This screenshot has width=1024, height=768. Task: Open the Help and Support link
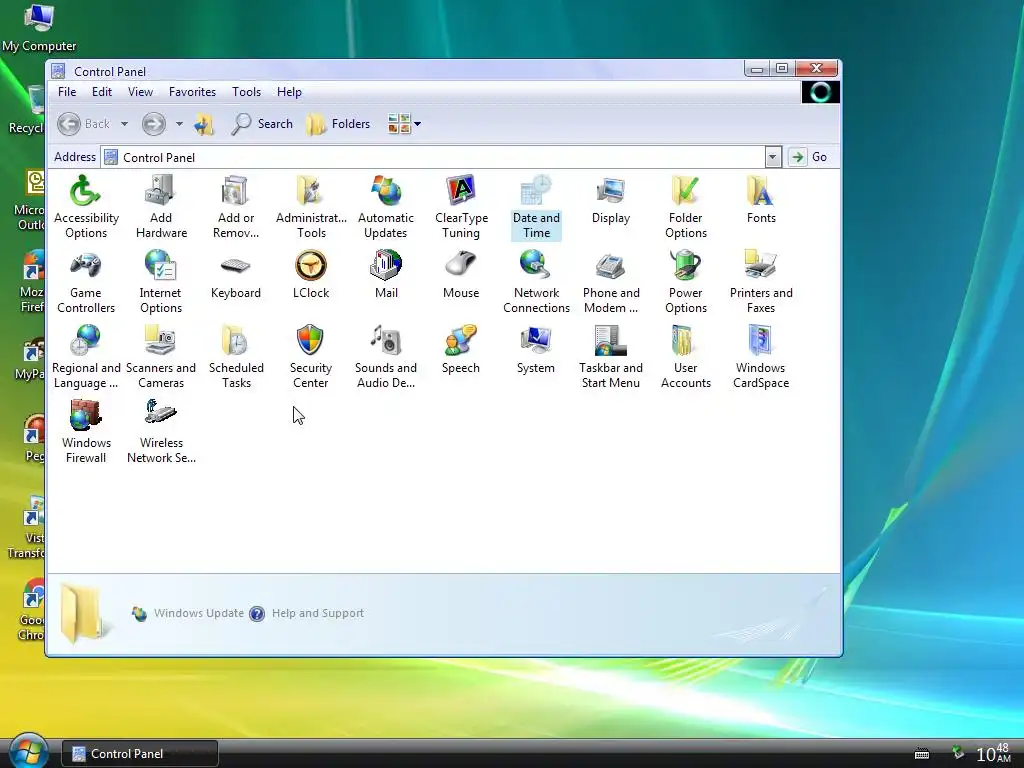pos(307,613)
